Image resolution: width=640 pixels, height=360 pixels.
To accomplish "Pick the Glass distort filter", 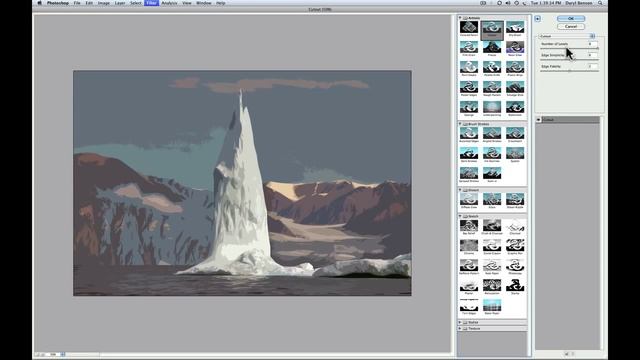I will (x=492, y=200).
